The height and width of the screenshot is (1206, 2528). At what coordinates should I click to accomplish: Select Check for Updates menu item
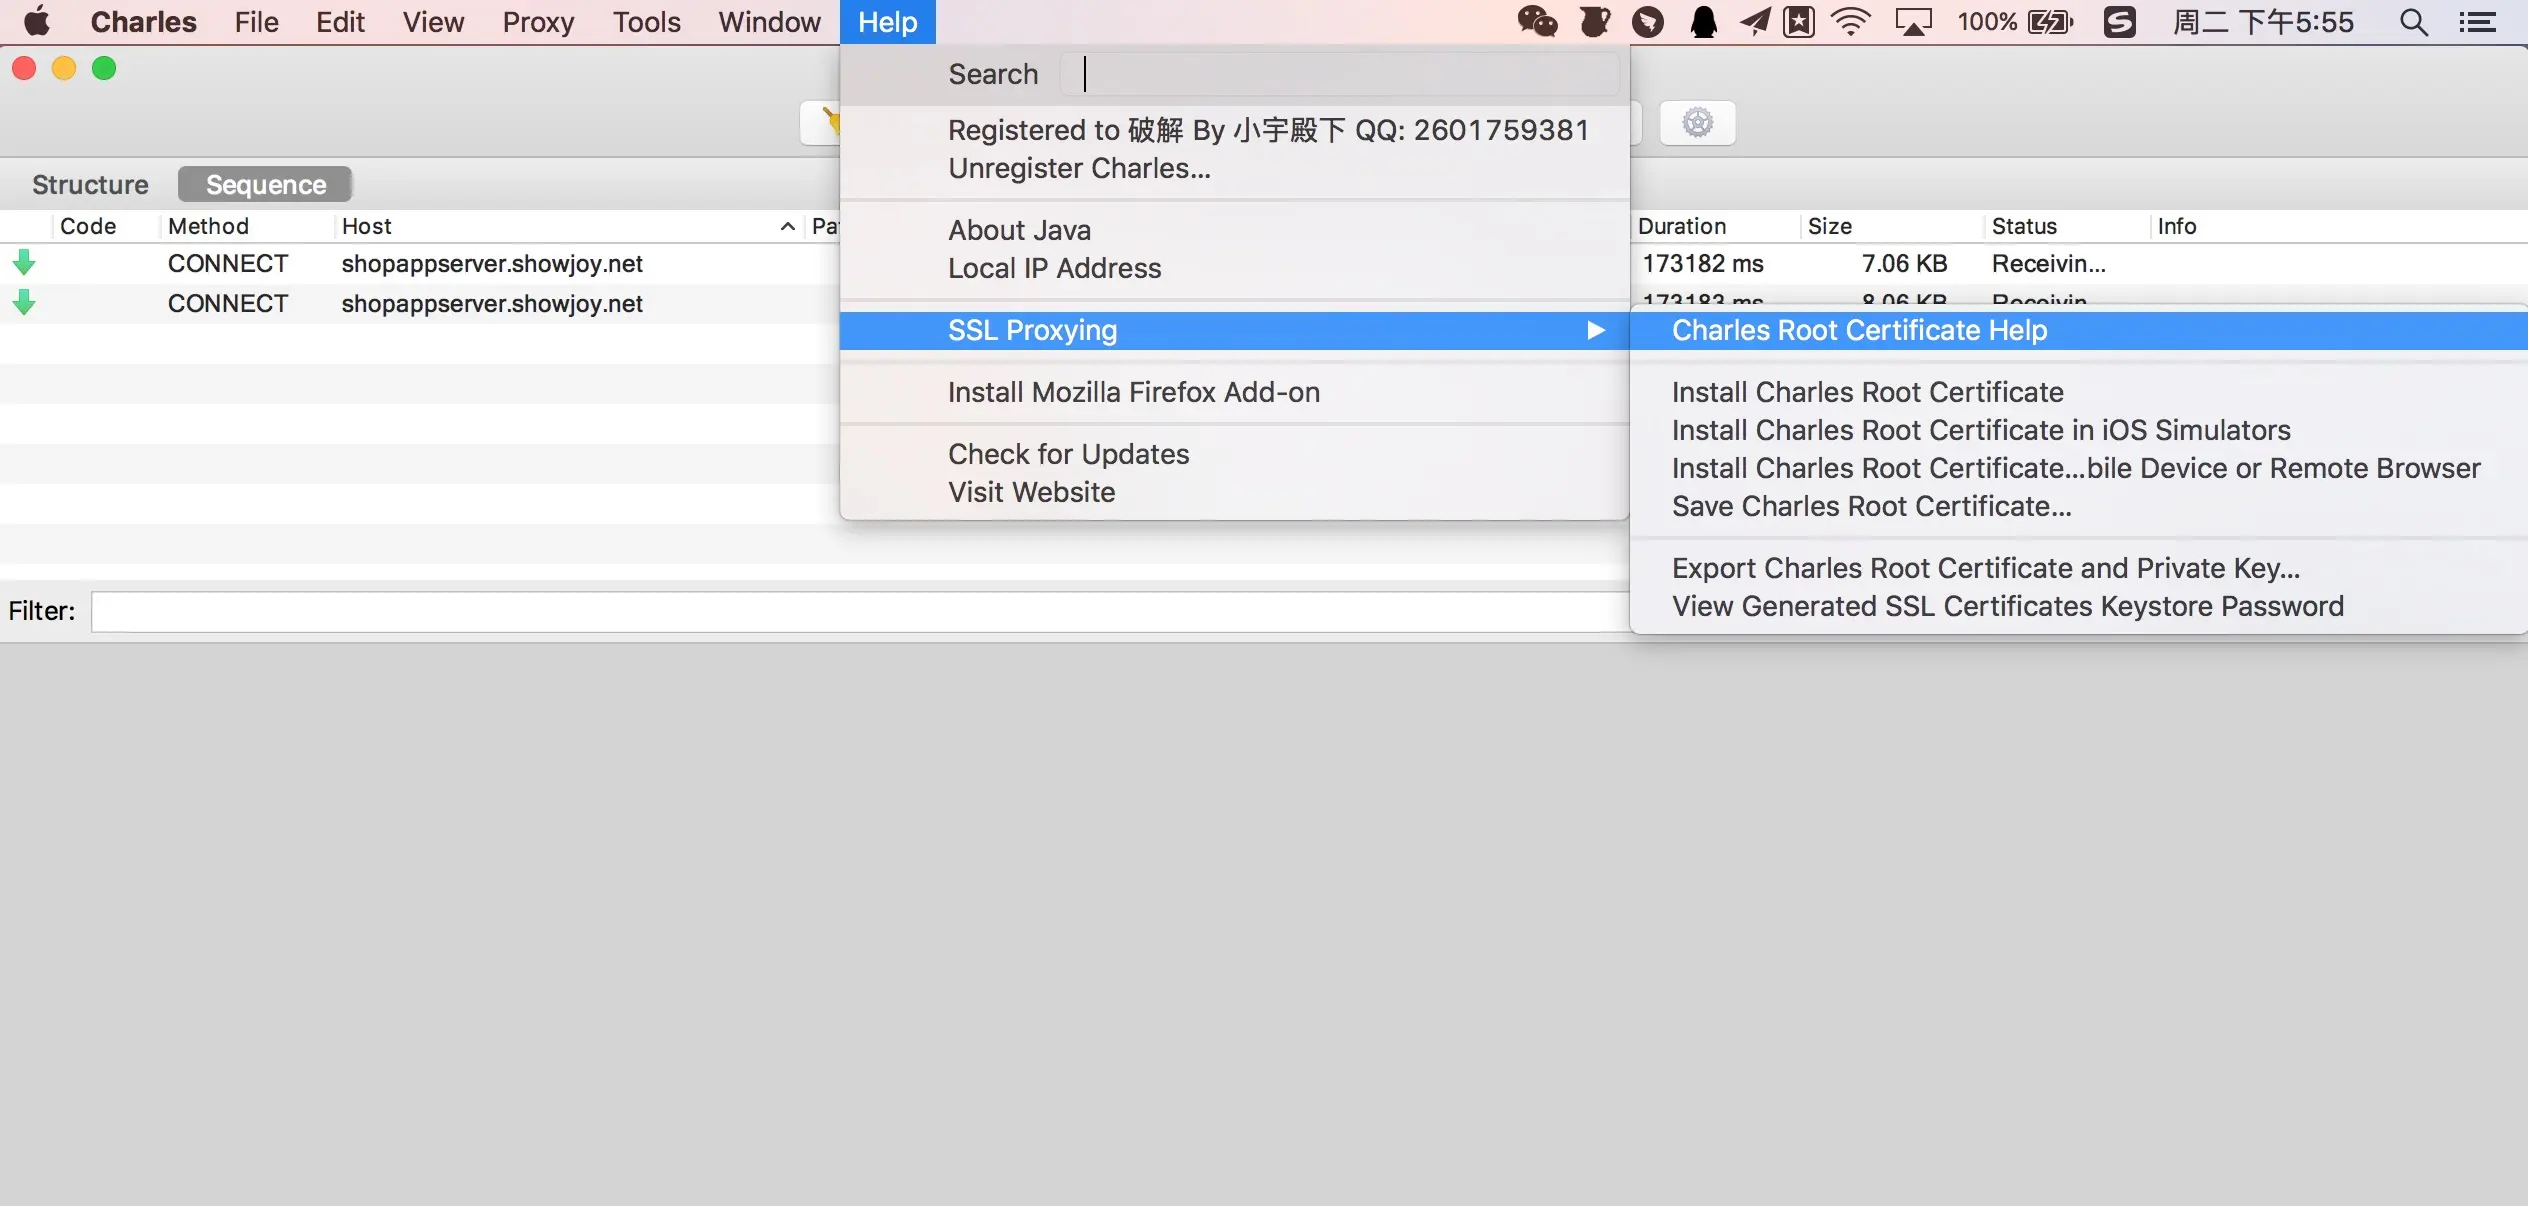(1068, 455)
